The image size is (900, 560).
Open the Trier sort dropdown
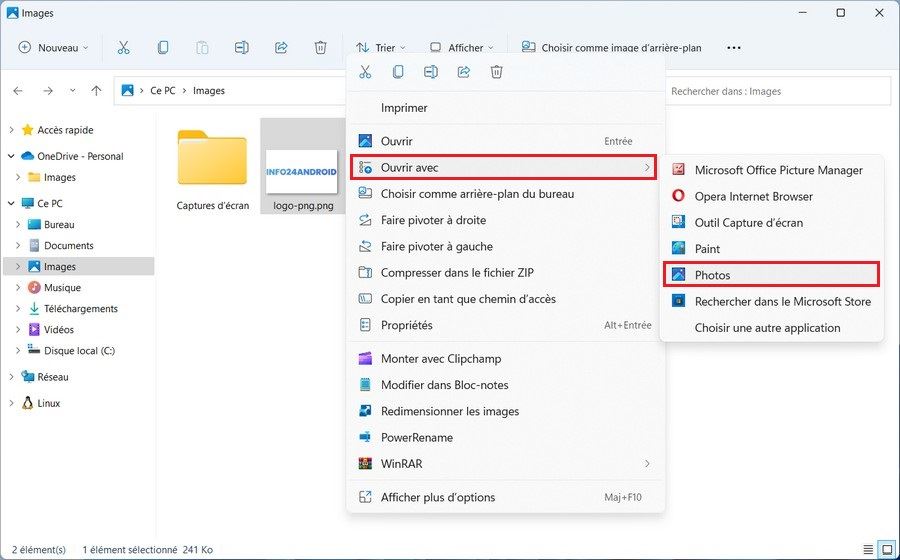pyautogui.click(x=381, y=48)
